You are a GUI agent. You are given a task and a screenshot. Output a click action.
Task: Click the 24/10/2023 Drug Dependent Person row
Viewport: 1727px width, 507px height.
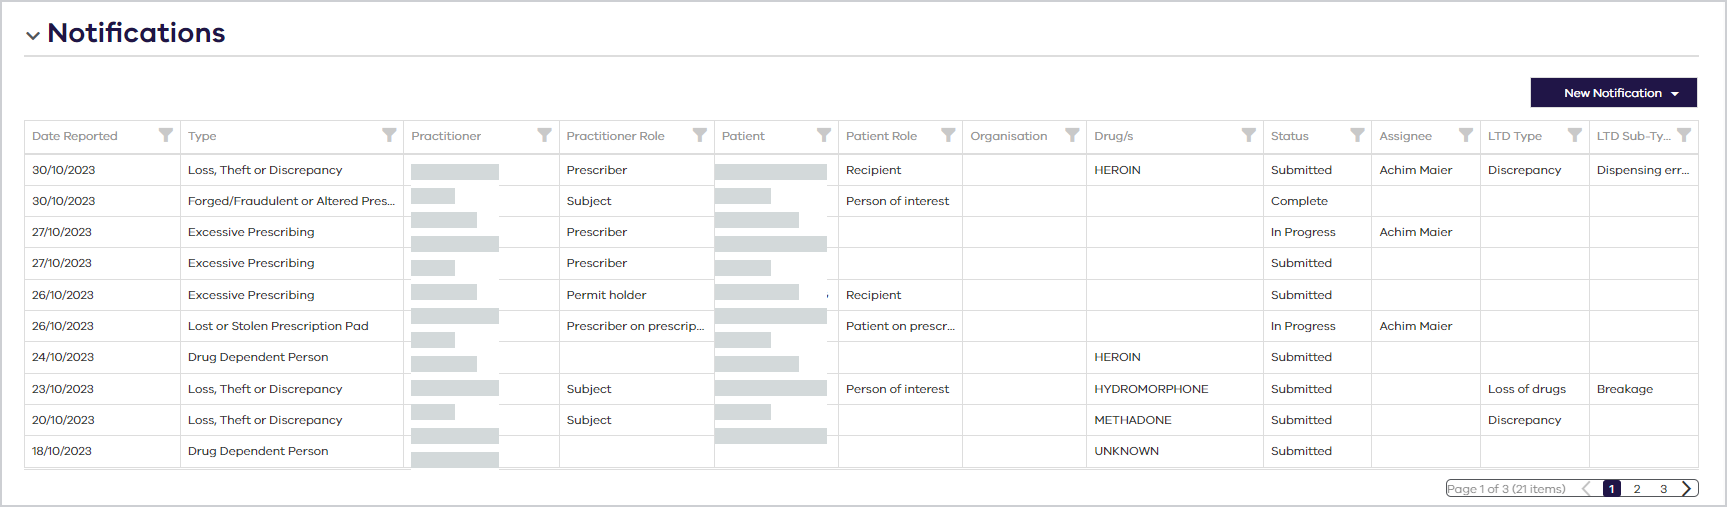click(861, 357)
